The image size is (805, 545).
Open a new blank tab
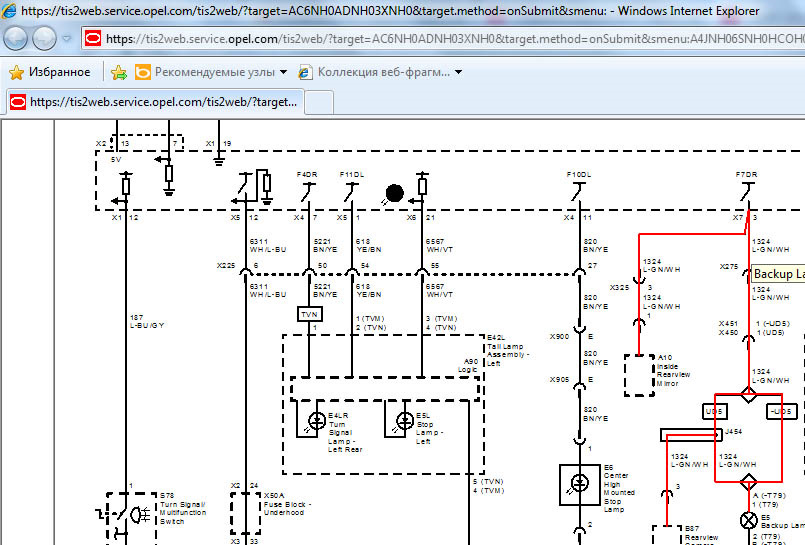(x=319, y=103)
